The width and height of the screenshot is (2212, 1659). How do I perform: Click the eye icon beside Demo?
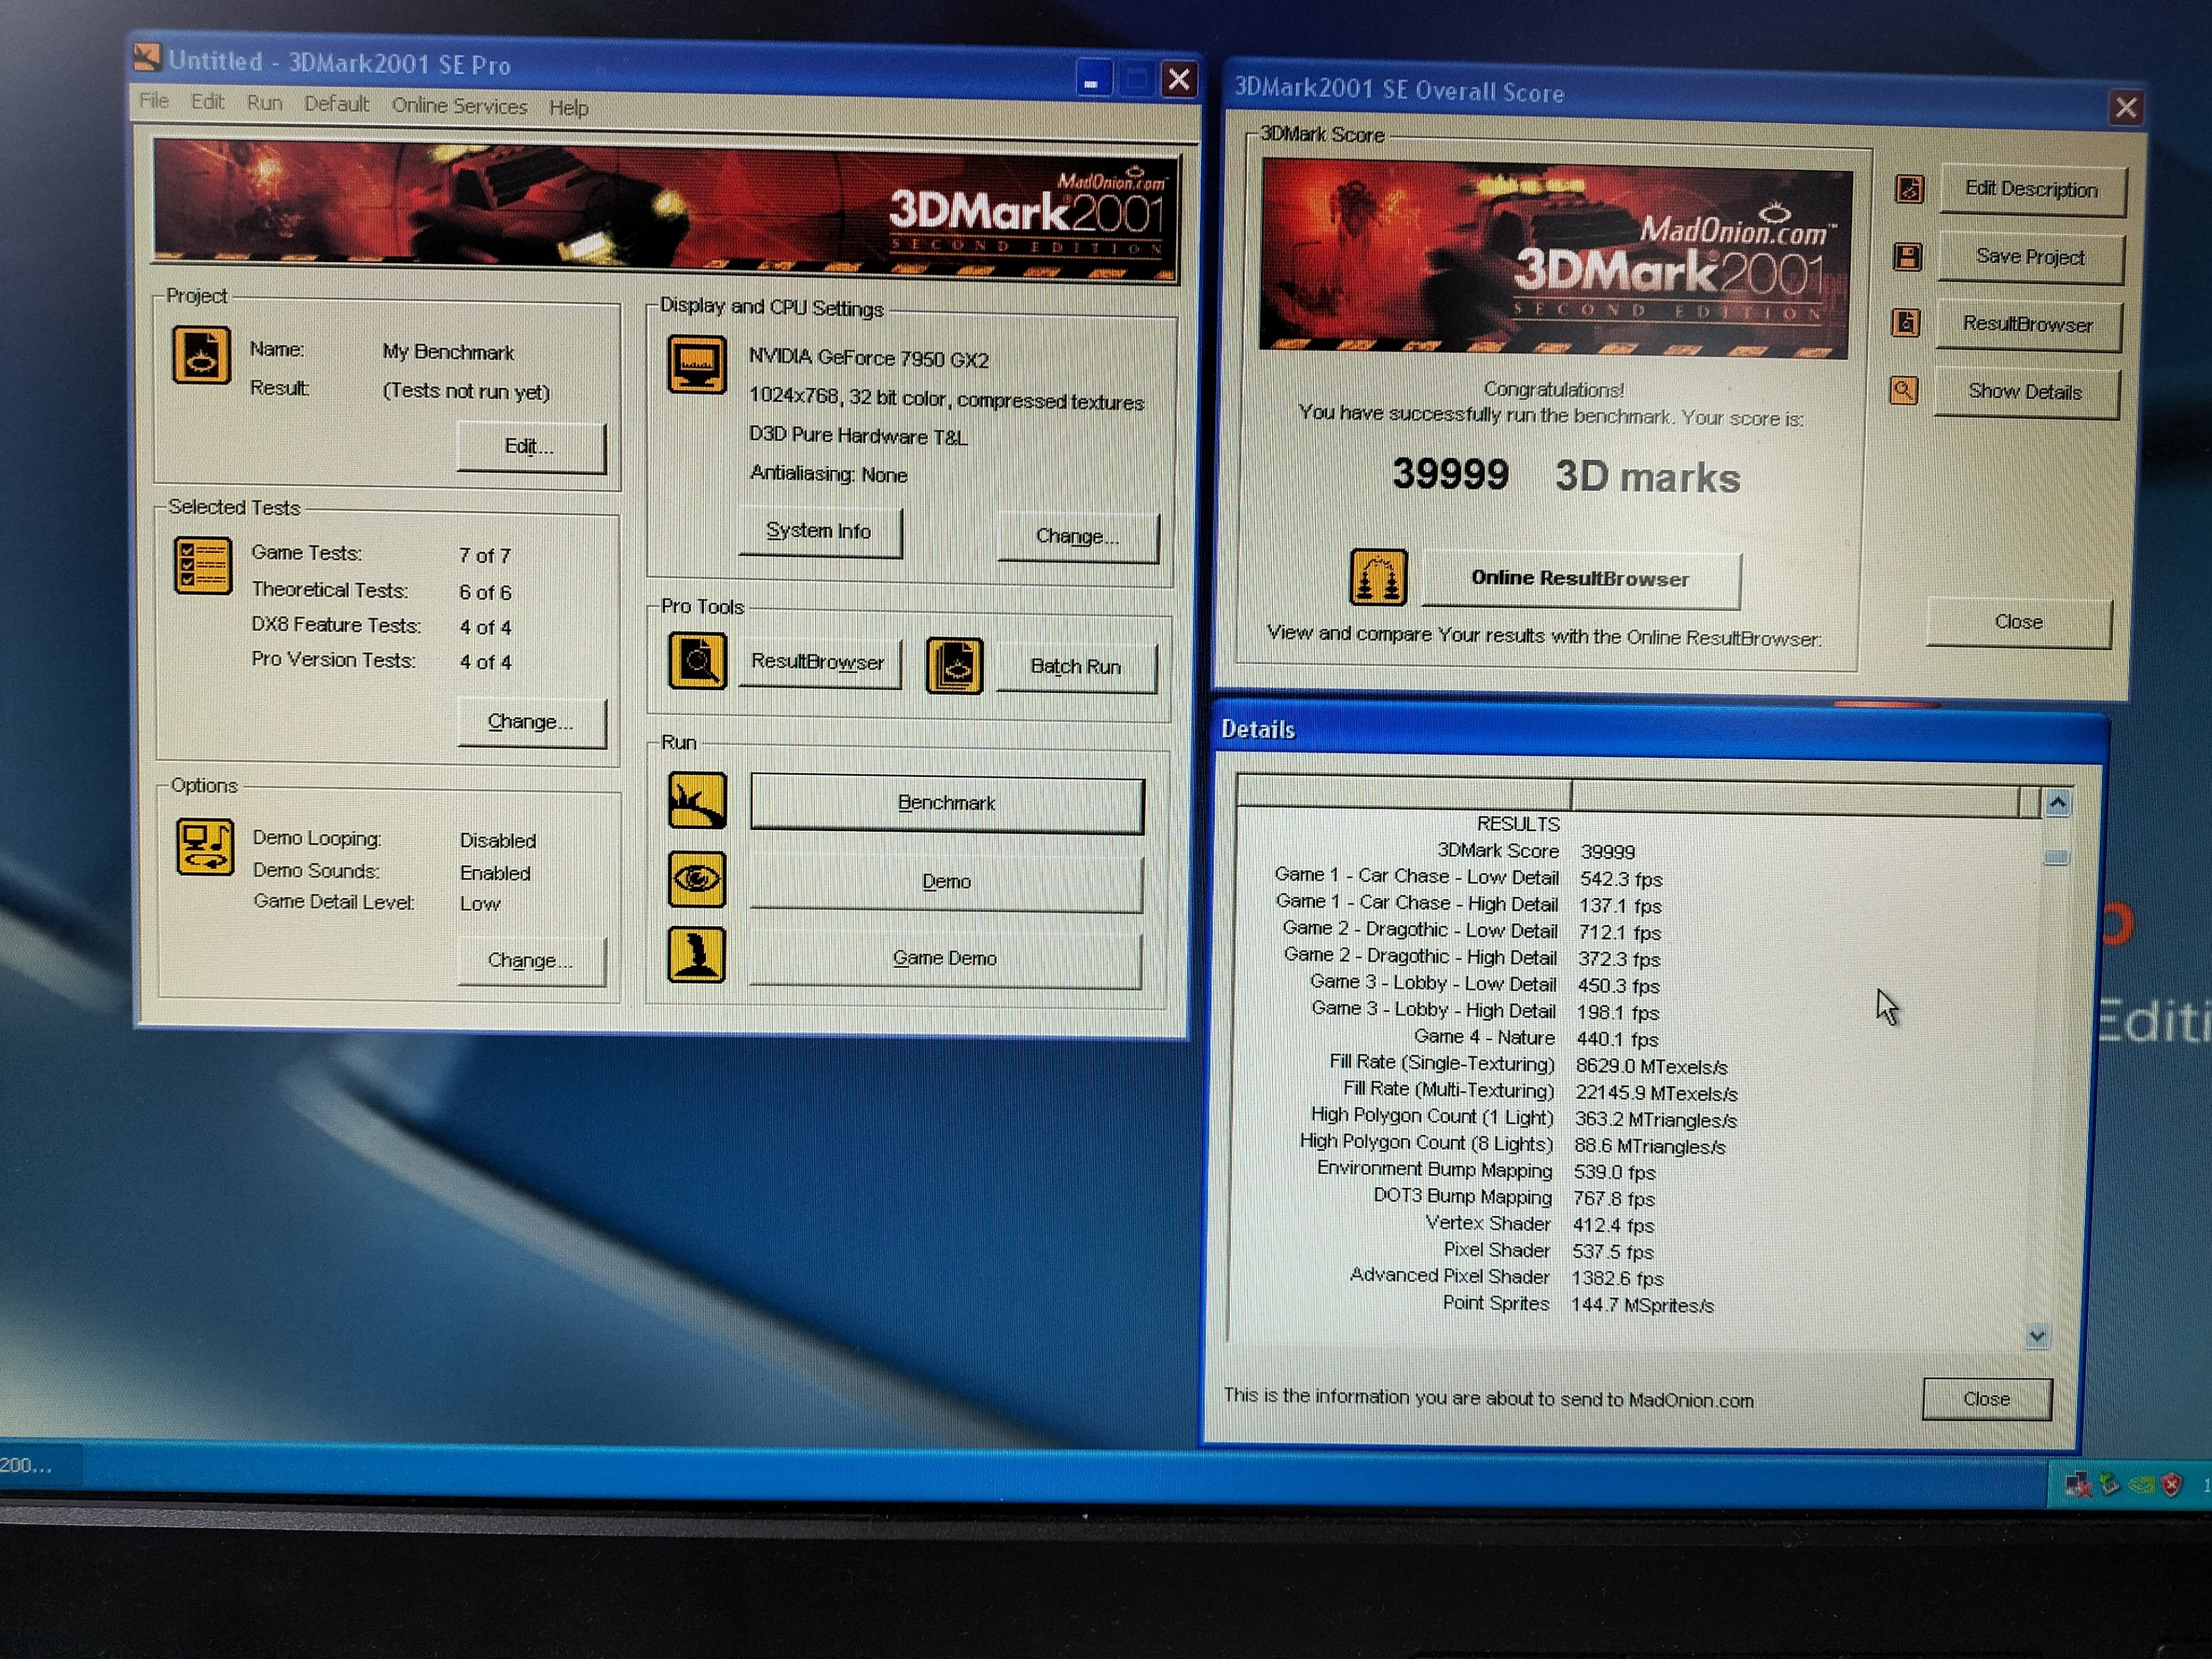pos(697,880)
